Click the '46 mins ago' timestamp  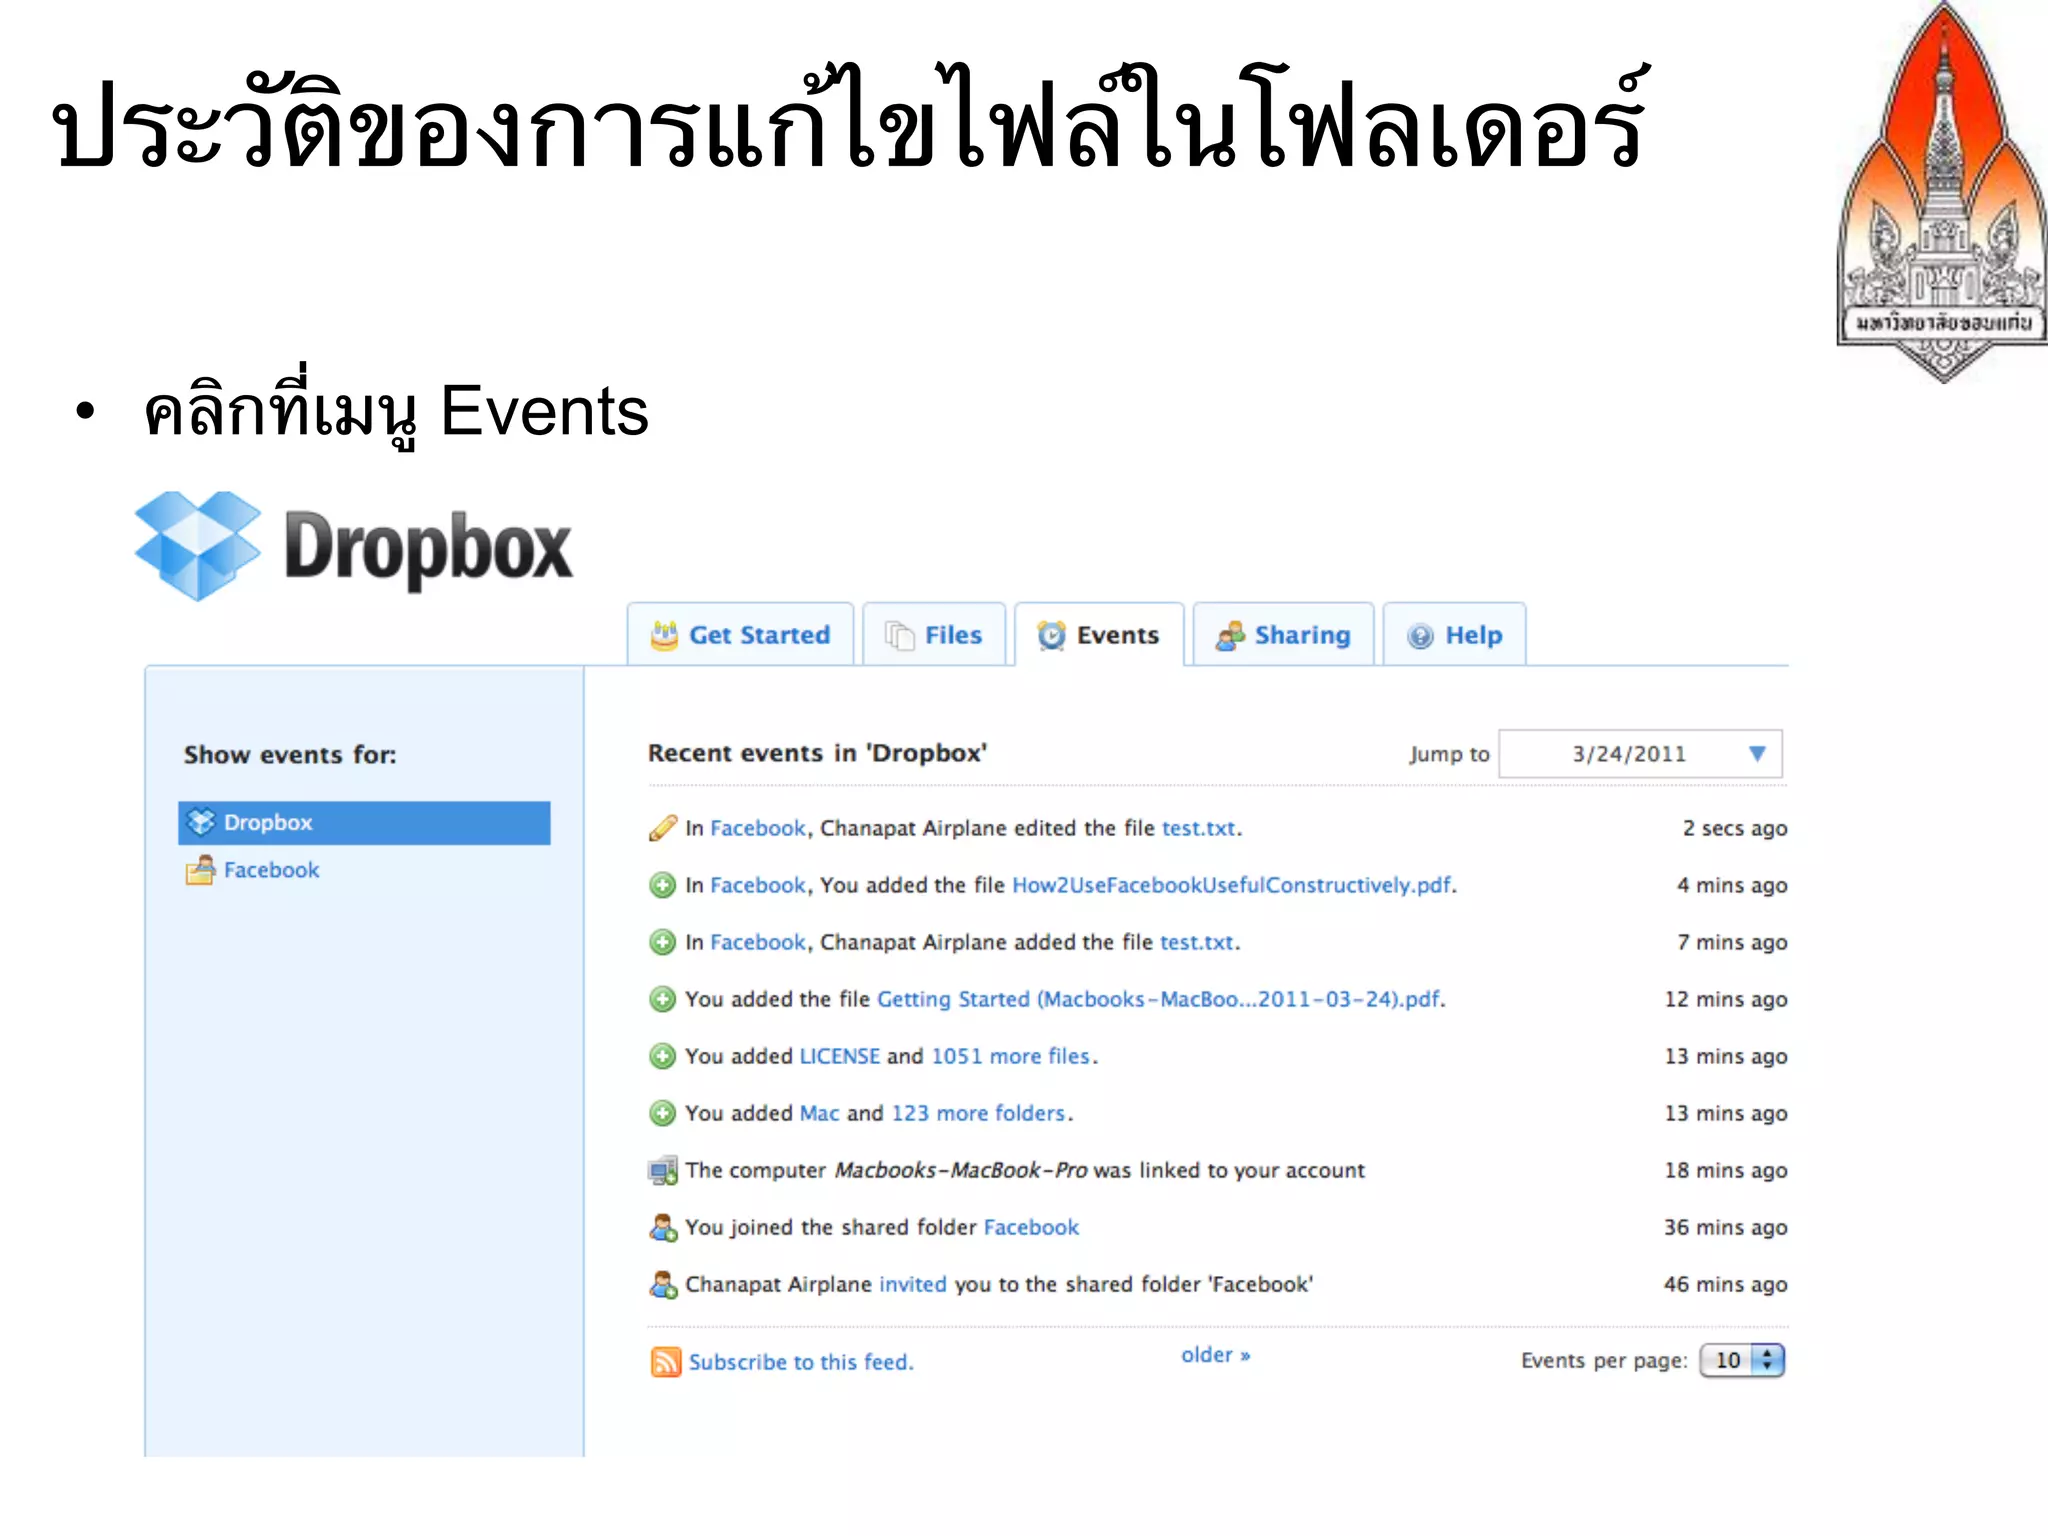(1725, 1284)
